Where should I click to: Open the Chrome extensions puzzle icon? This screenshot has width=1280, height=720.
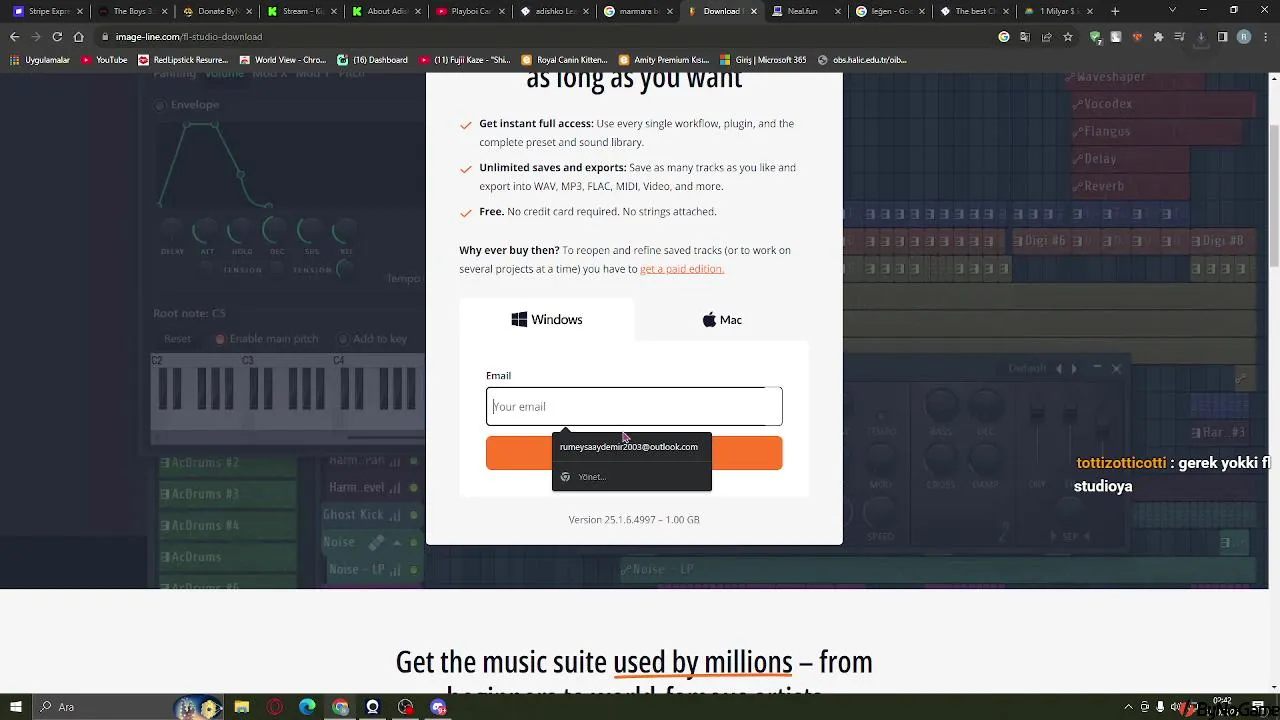click(x=1158, y=37)
